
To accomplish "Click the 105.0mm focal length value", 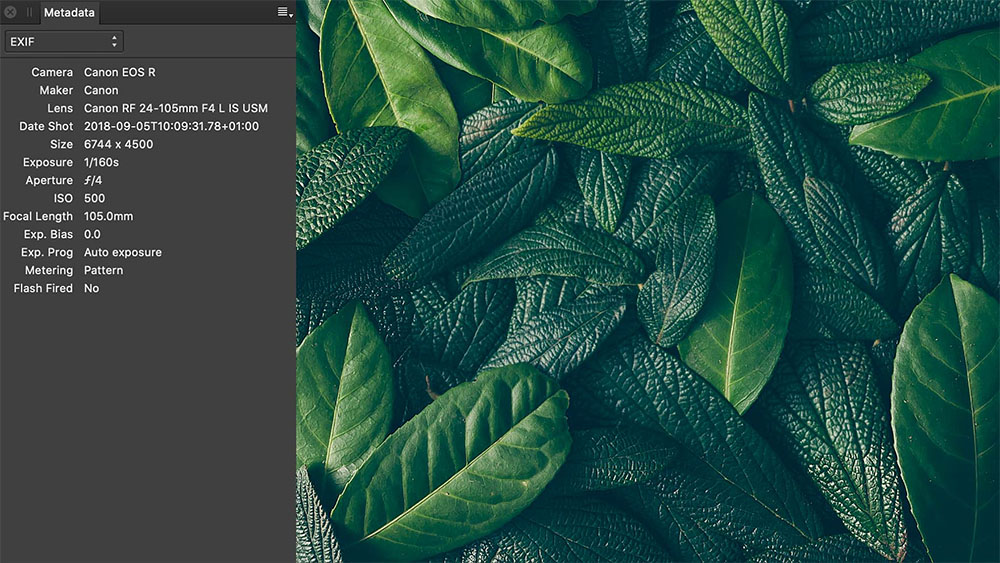I will 108,216.
